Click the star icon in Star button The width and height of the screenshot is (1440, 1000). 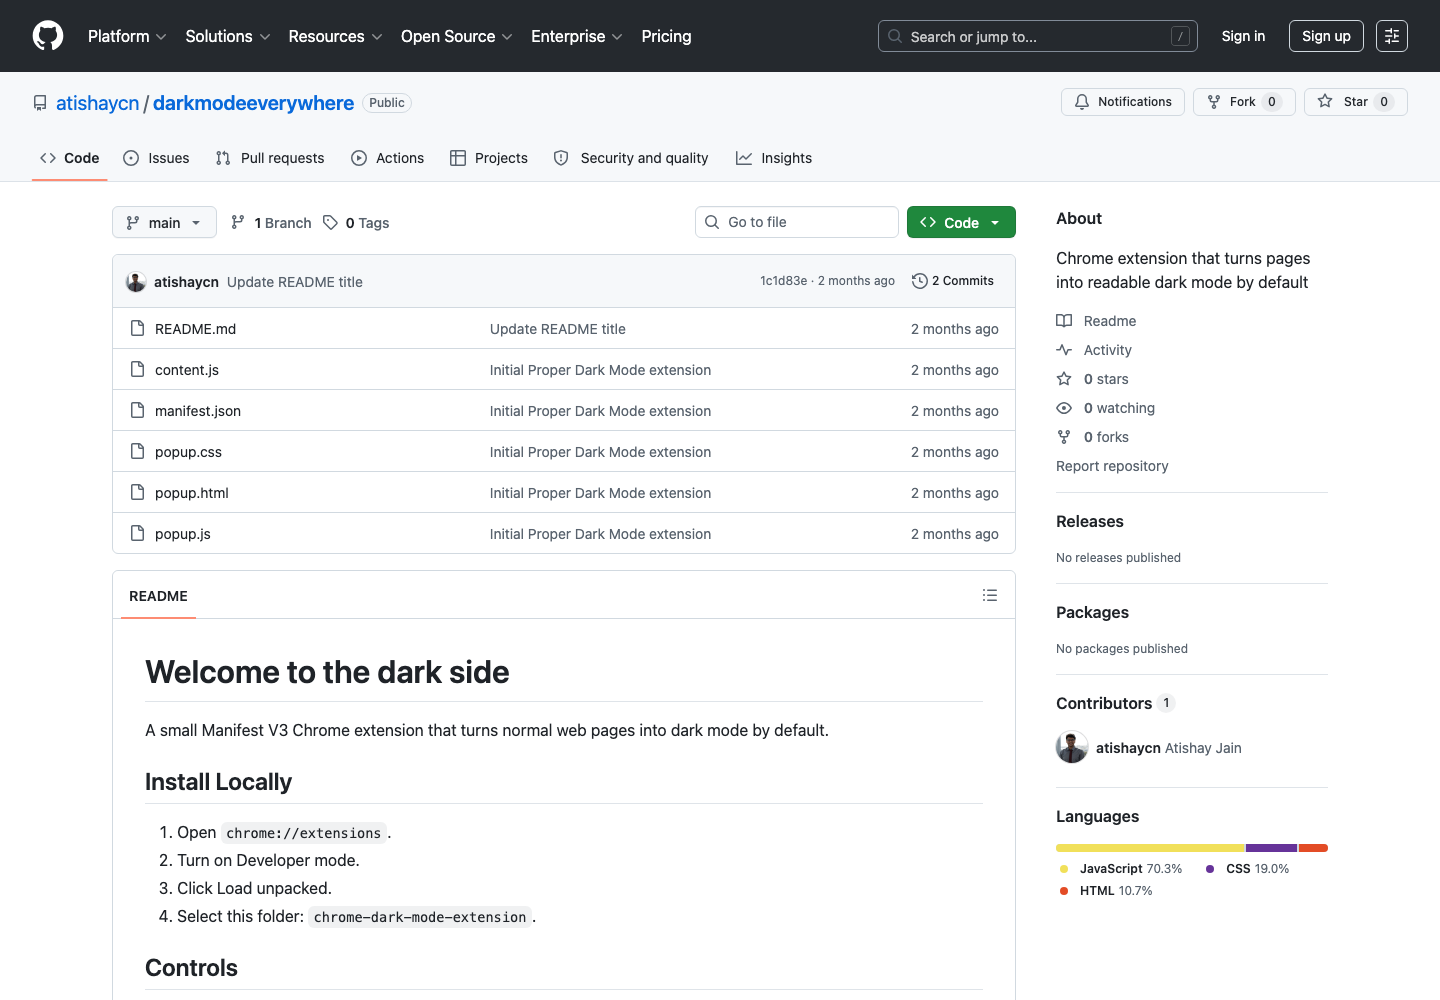[1325, 101]
